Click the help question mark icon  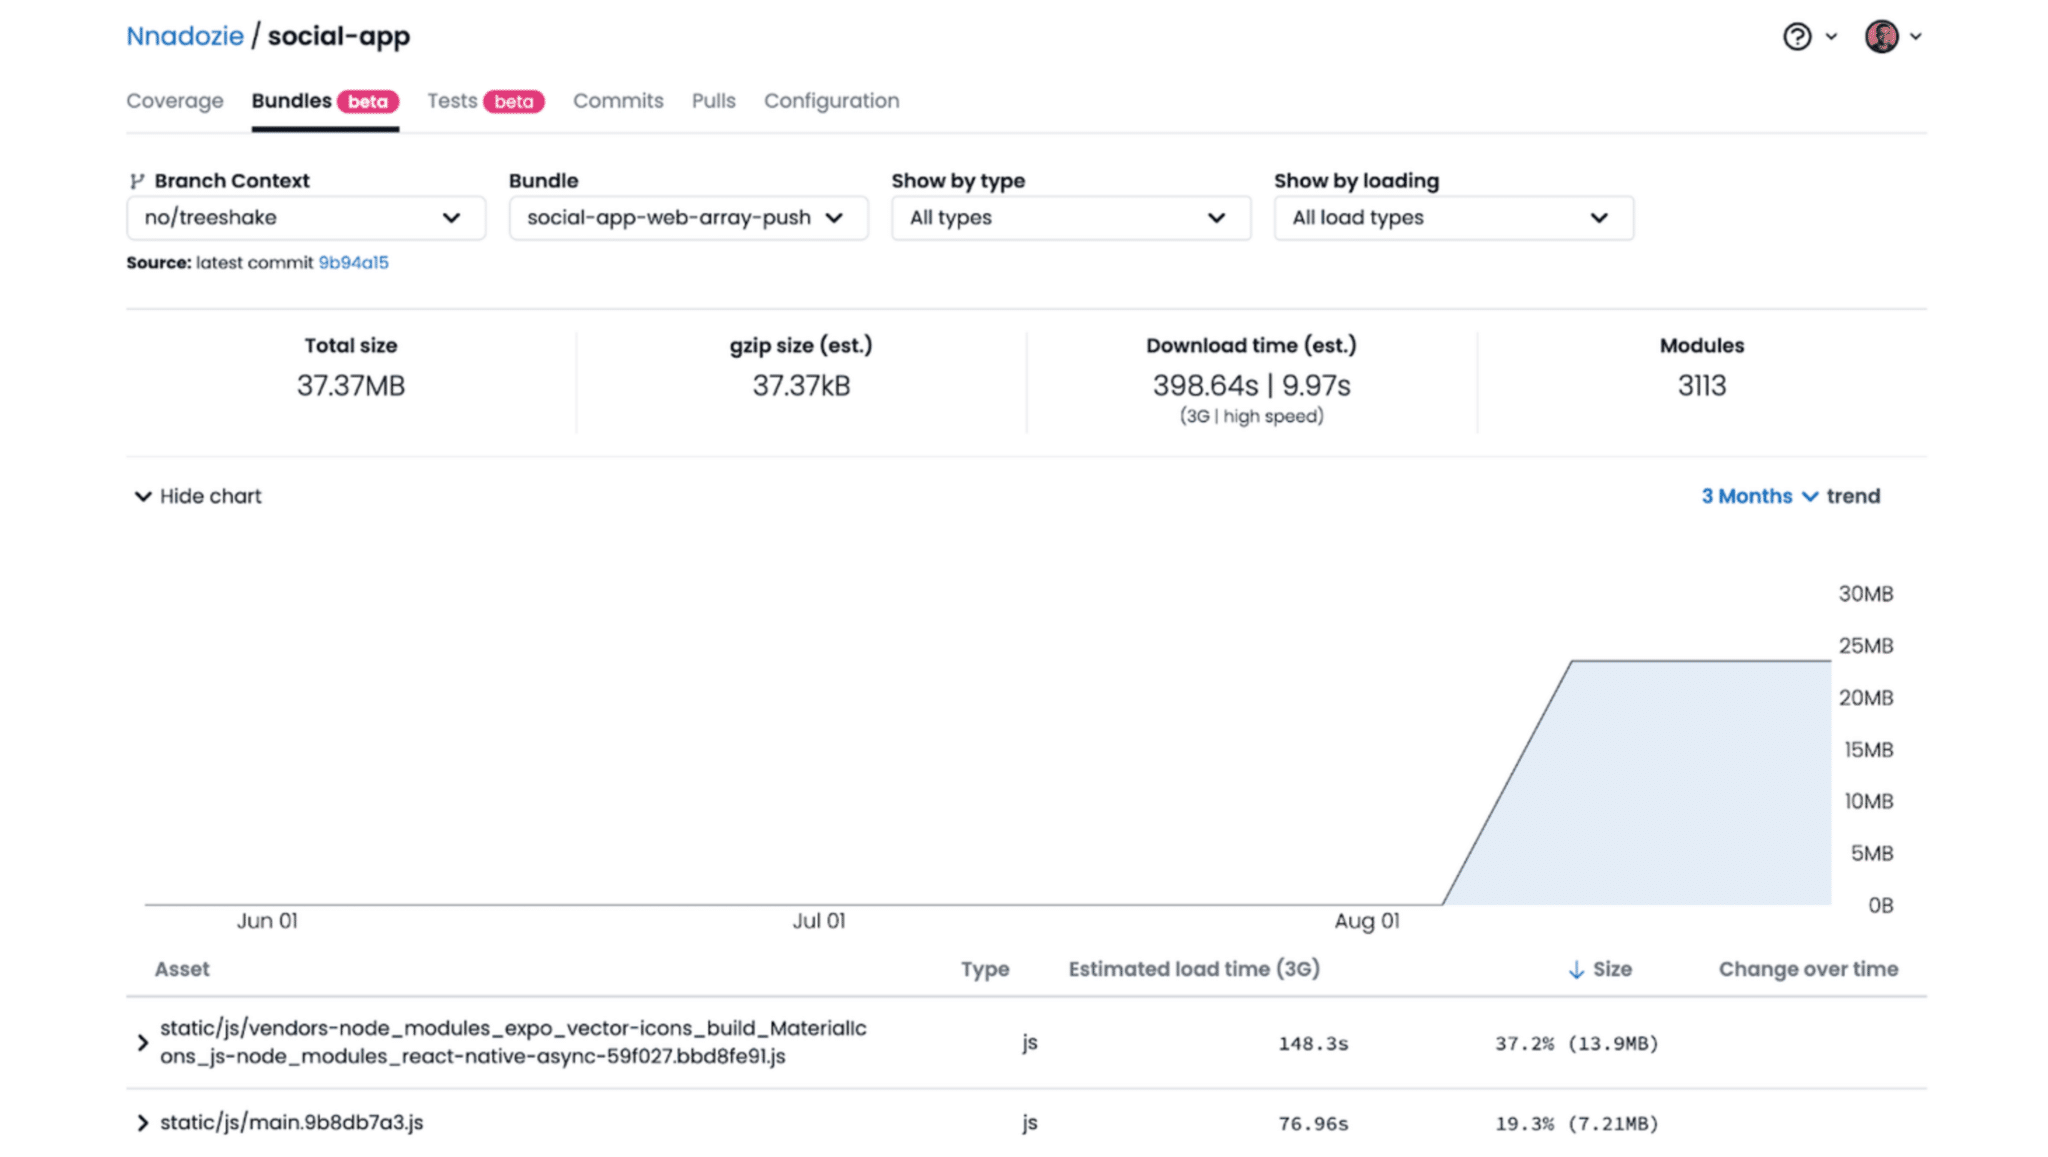pos(1795,36)
